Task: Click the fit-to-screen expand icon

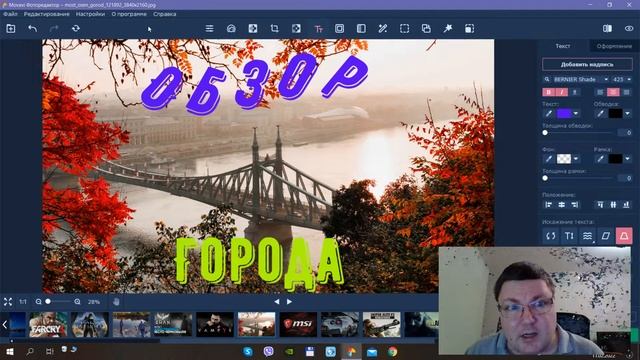Action: click(x=8, y=302)
